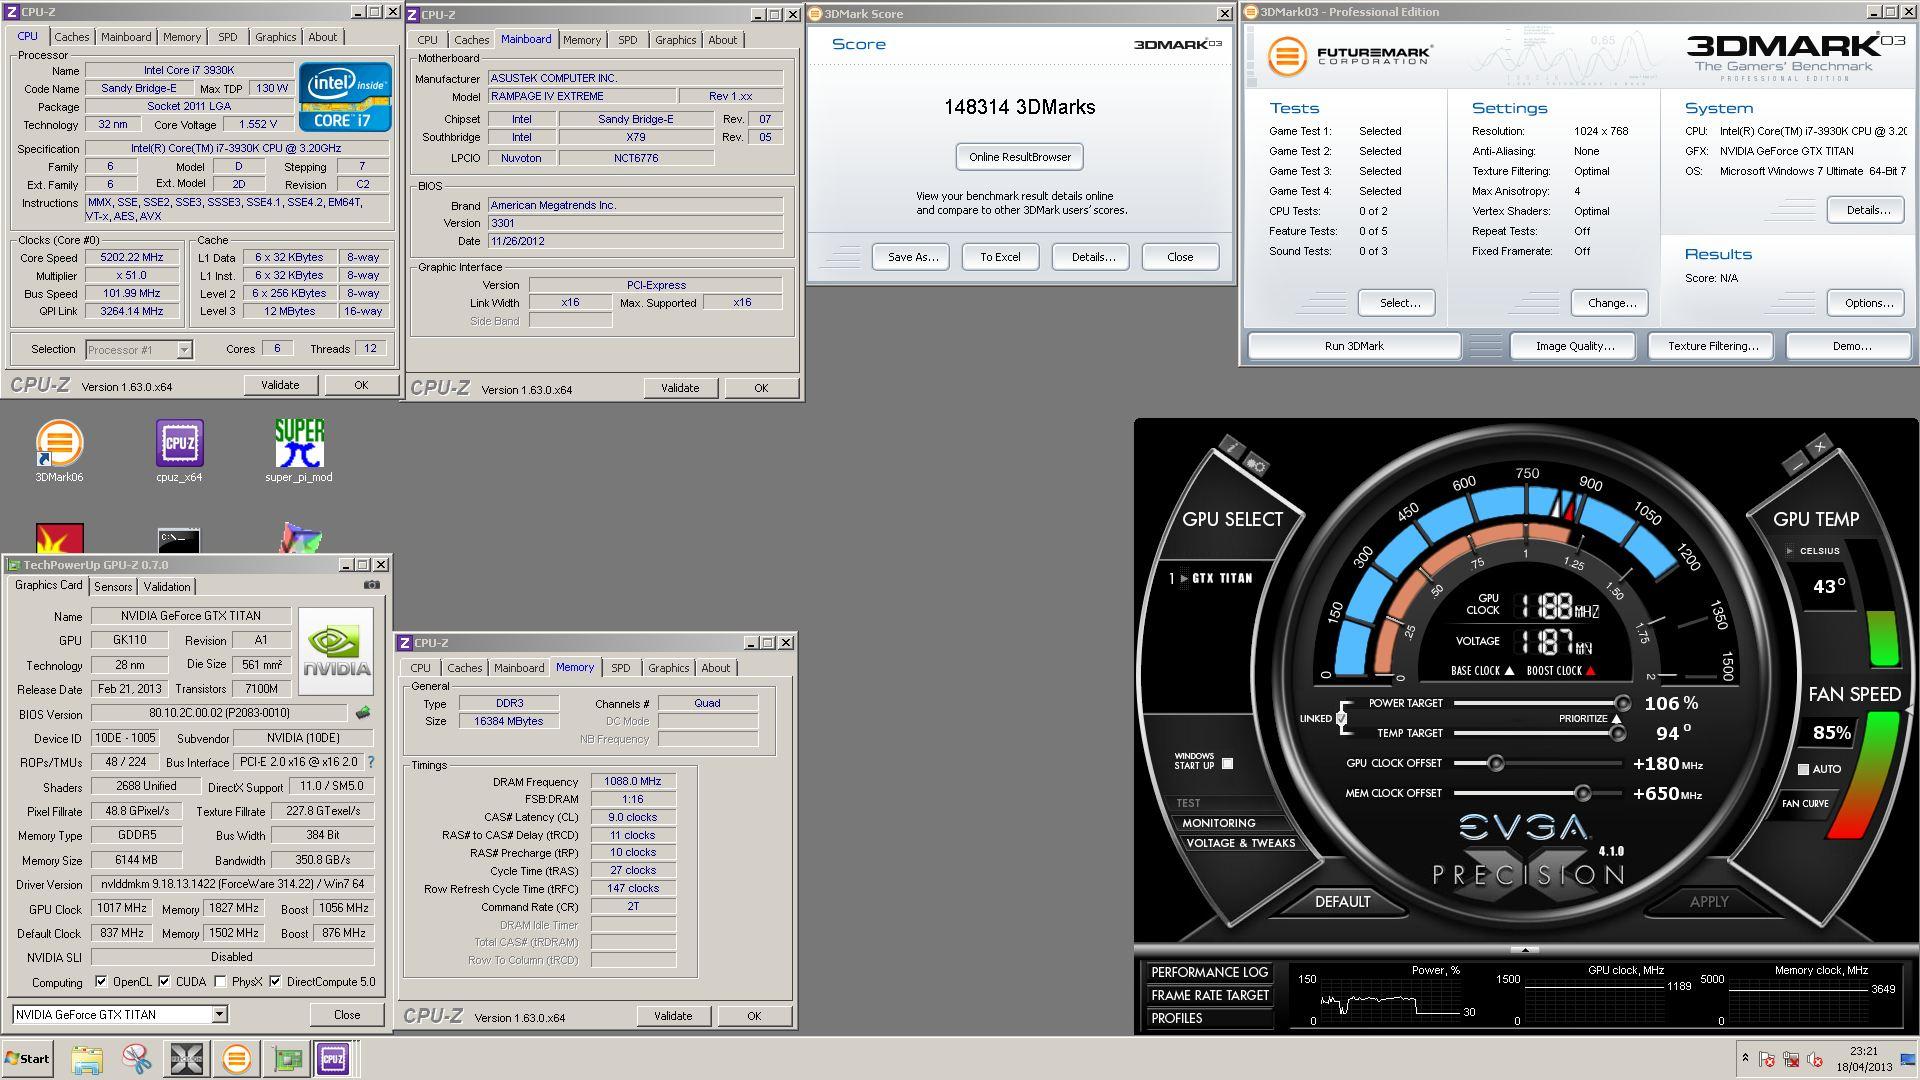
Task: Open the Validation tab in GPU-Z
Action: tap(166, 586)
